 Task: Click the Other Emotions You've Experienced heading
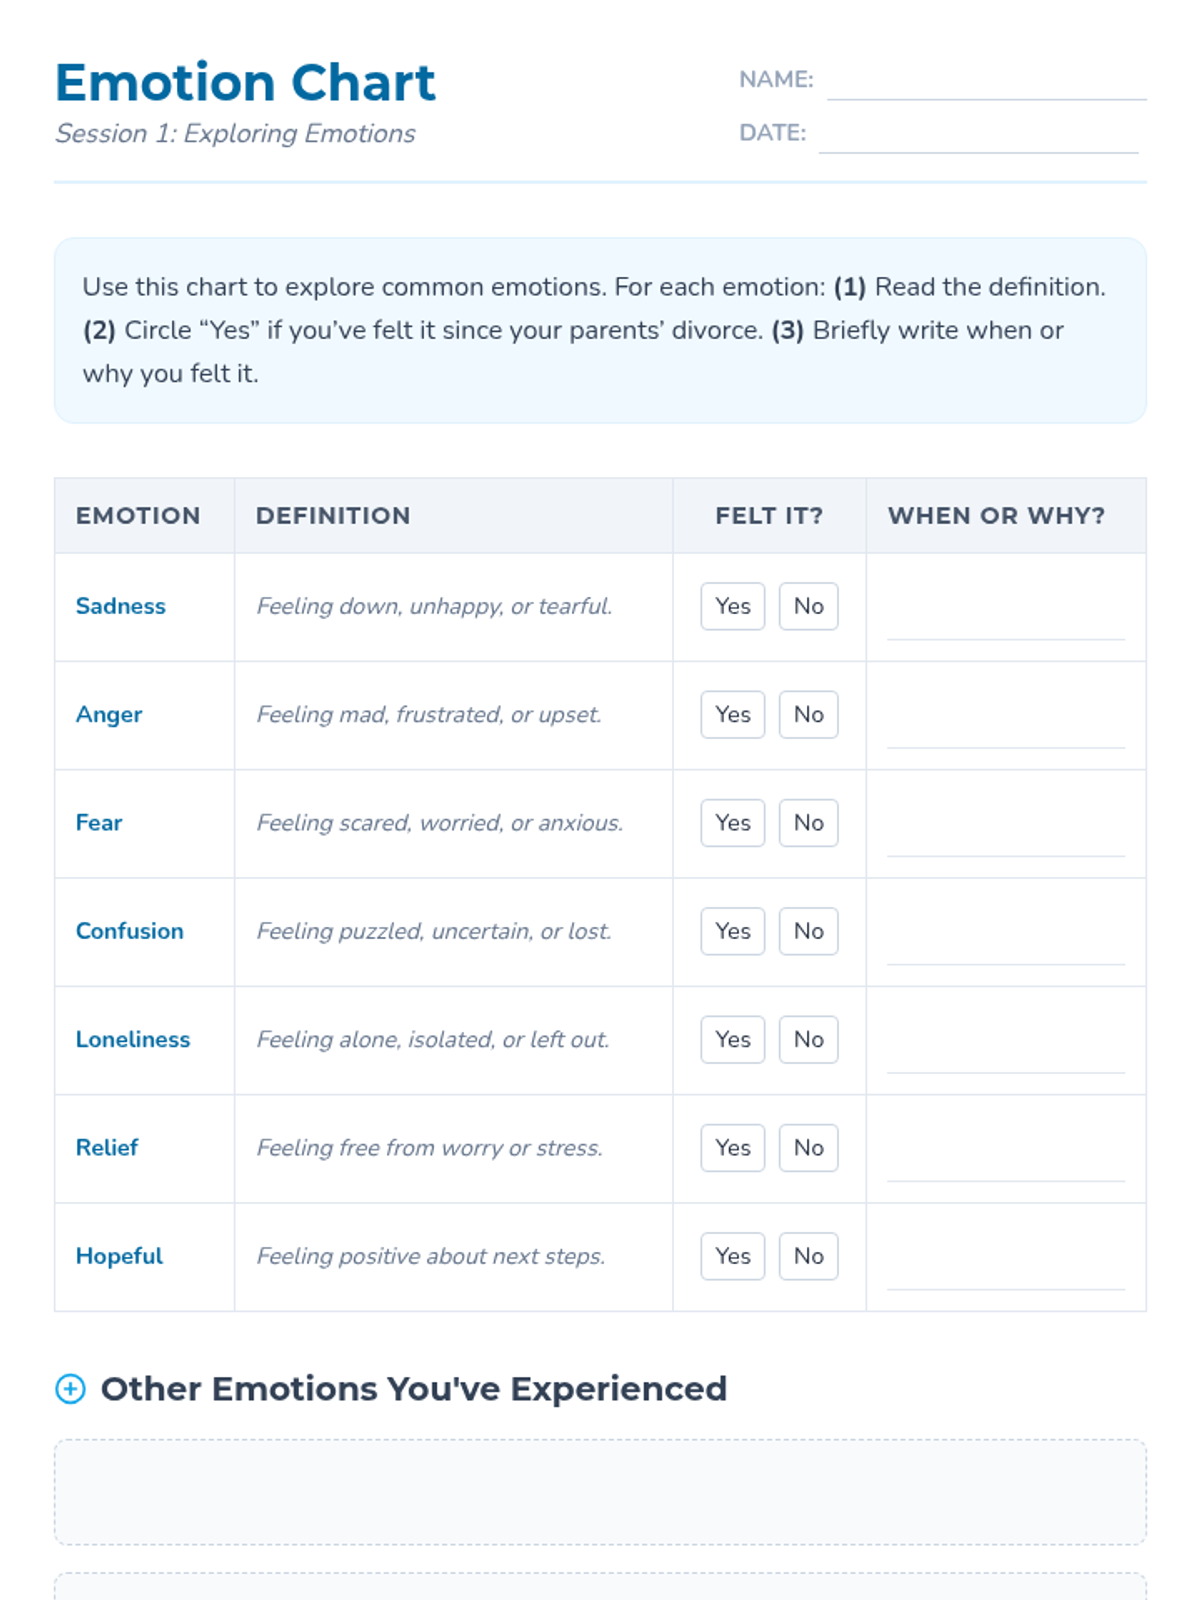tap(413, 1389)
